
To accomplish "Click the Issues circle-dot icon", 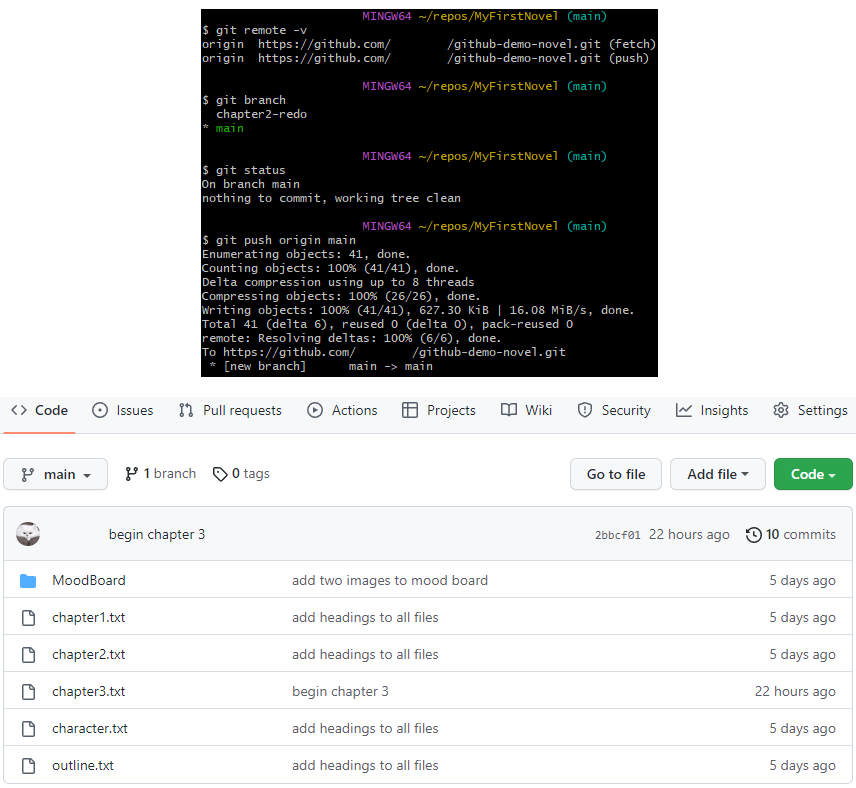I will [x=100, y=410].
